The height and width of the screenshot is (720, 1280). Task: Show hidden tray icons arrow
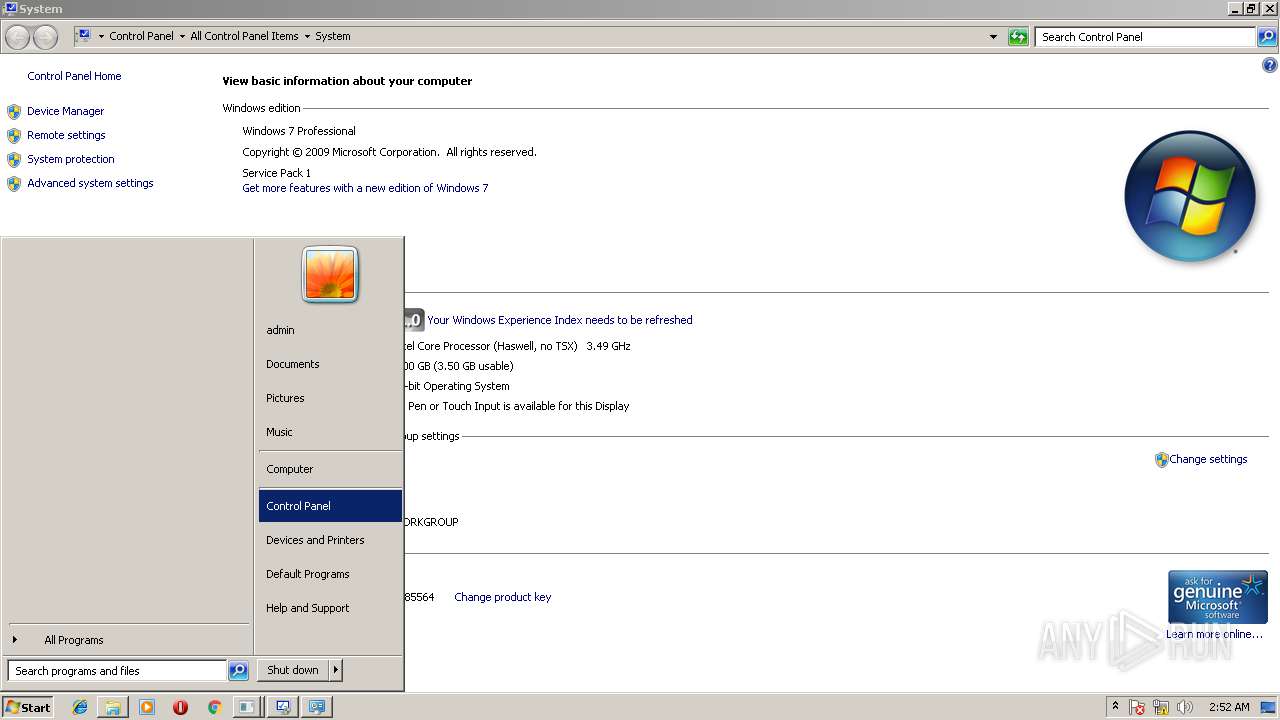(x=1115, y=706)
